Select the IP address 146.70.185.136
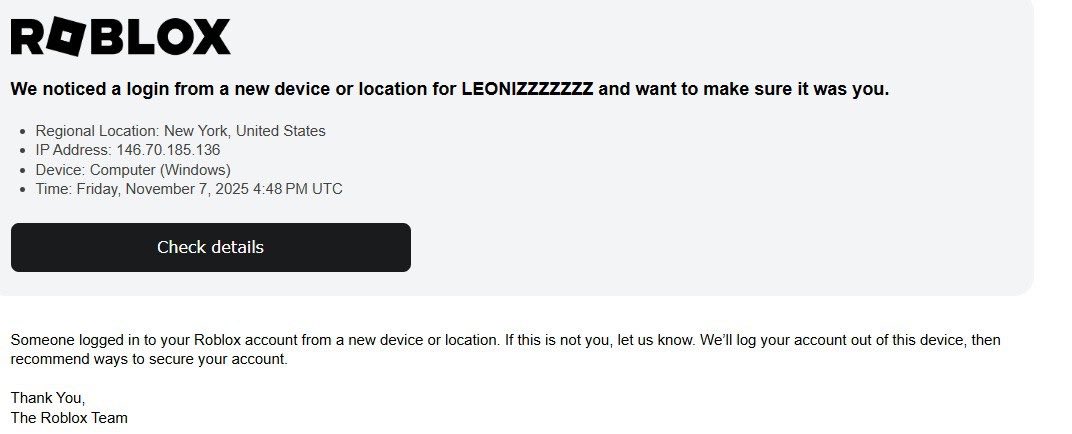The height and width of the screenshot is (434, 1072). 168,150
